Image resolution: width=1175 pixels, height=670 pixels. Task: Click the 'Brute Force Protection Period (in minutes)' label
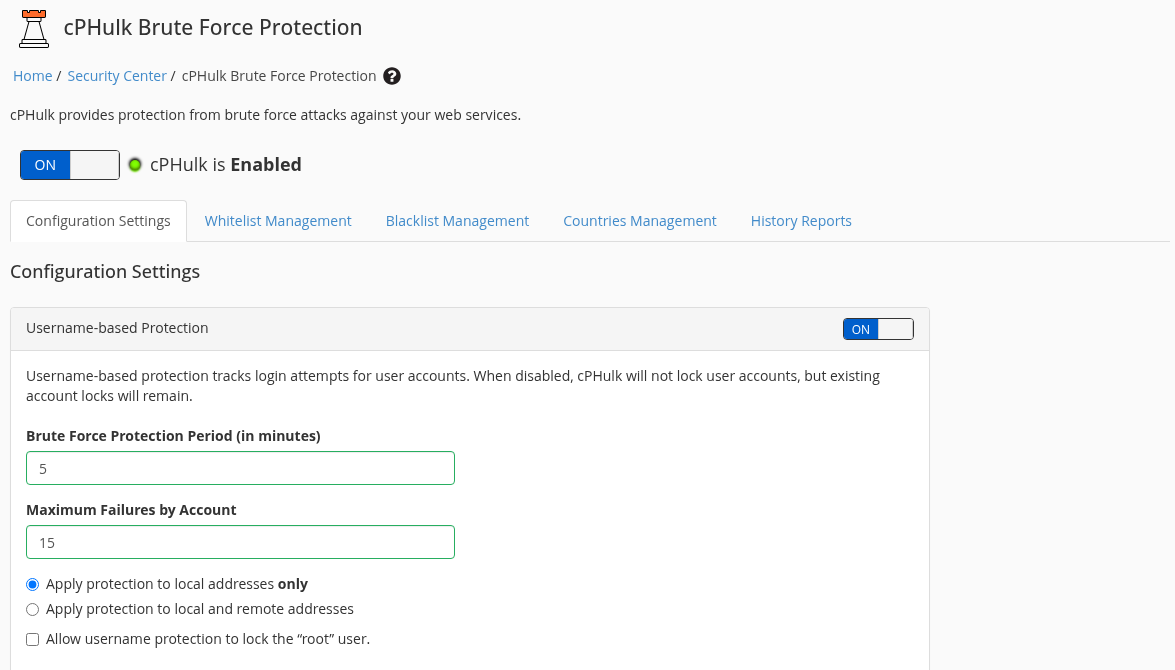point(173,436)
